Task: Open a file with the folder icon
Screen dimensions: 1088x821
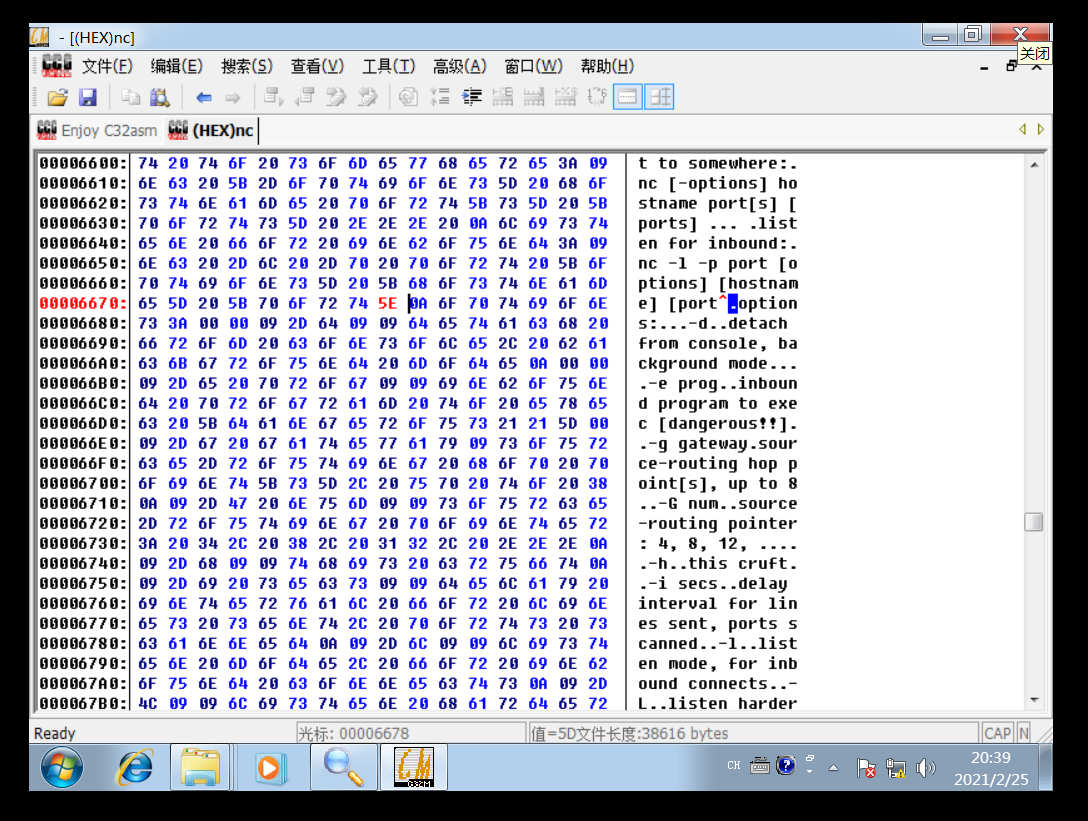Action: click(58, 97)
